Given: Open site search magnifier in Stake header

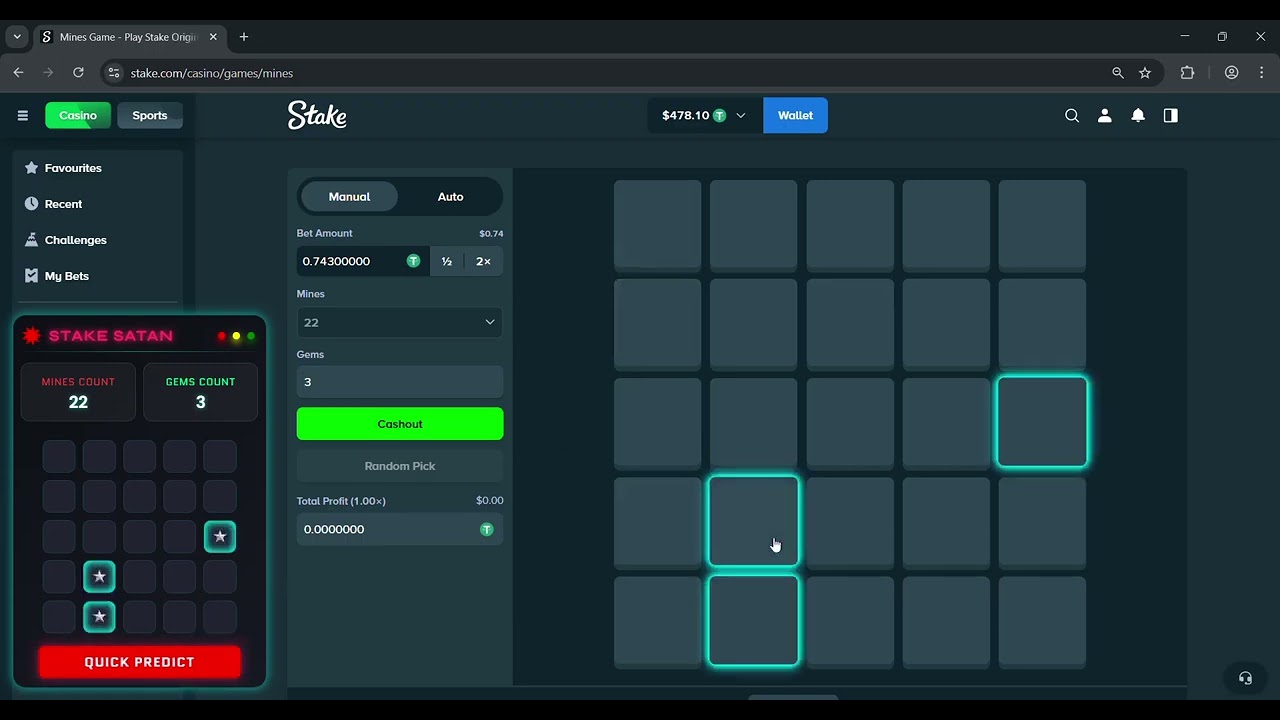Looking at the screenshot, I should (x=1072, y=115).
